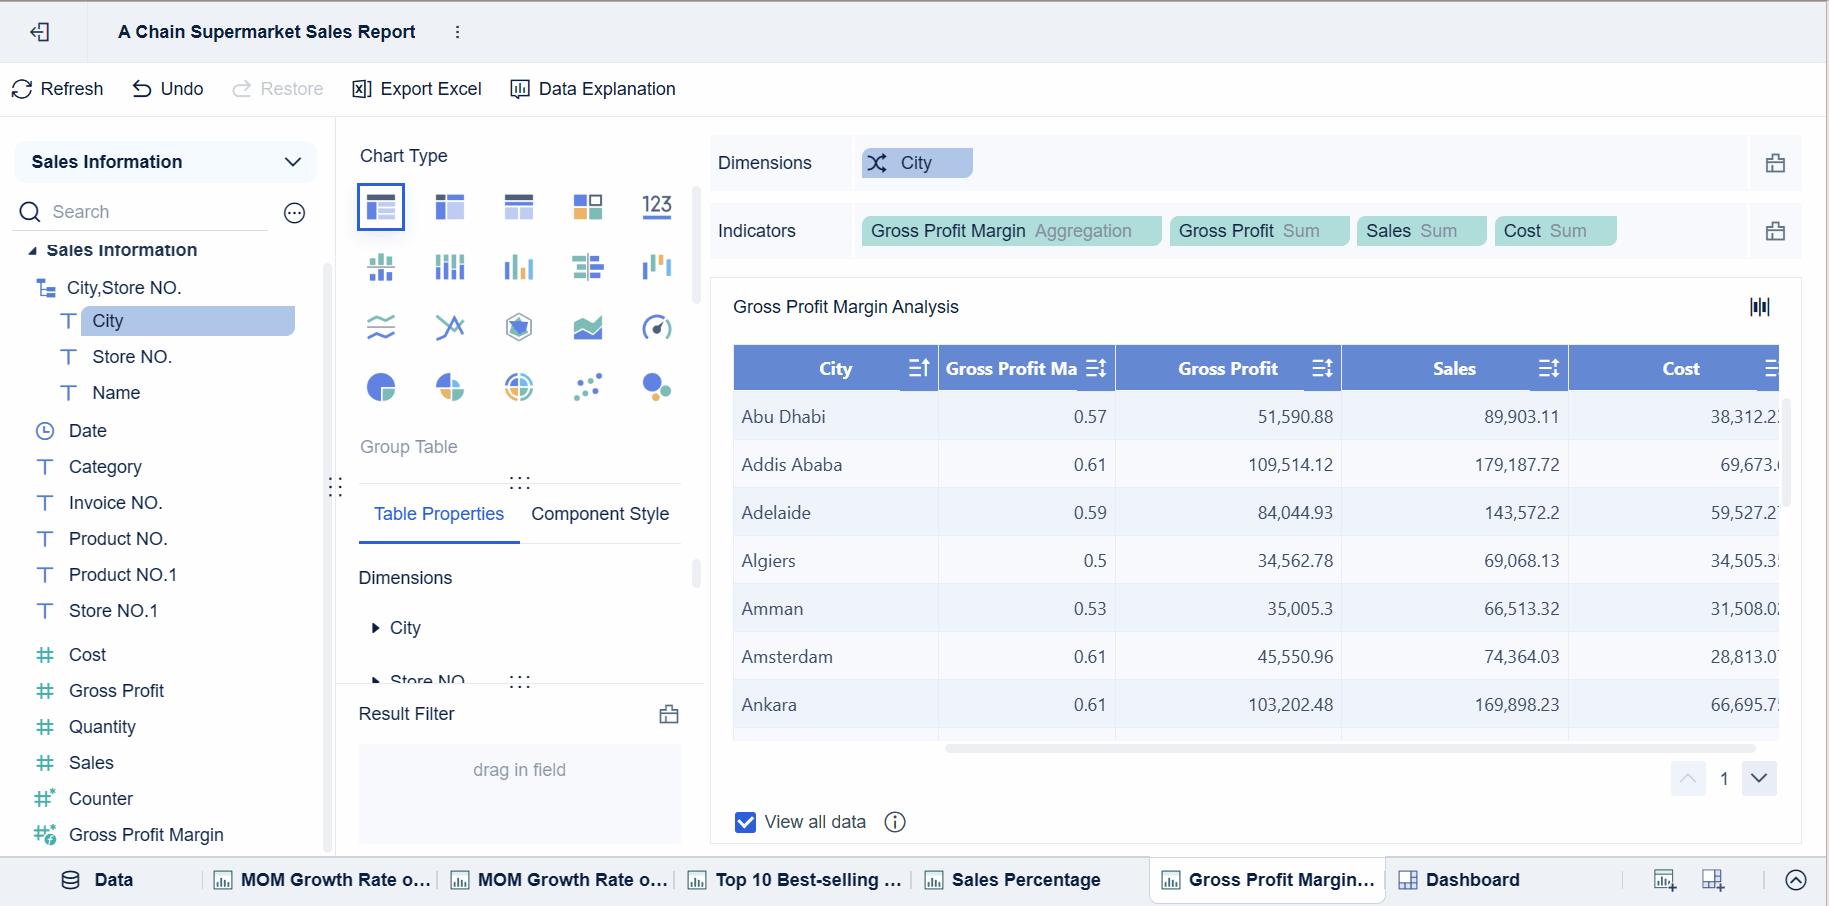The height and width of the screenshot is (906, 1829).
Task: Click the column settings icon above the table
Action: pos(1760,307)
